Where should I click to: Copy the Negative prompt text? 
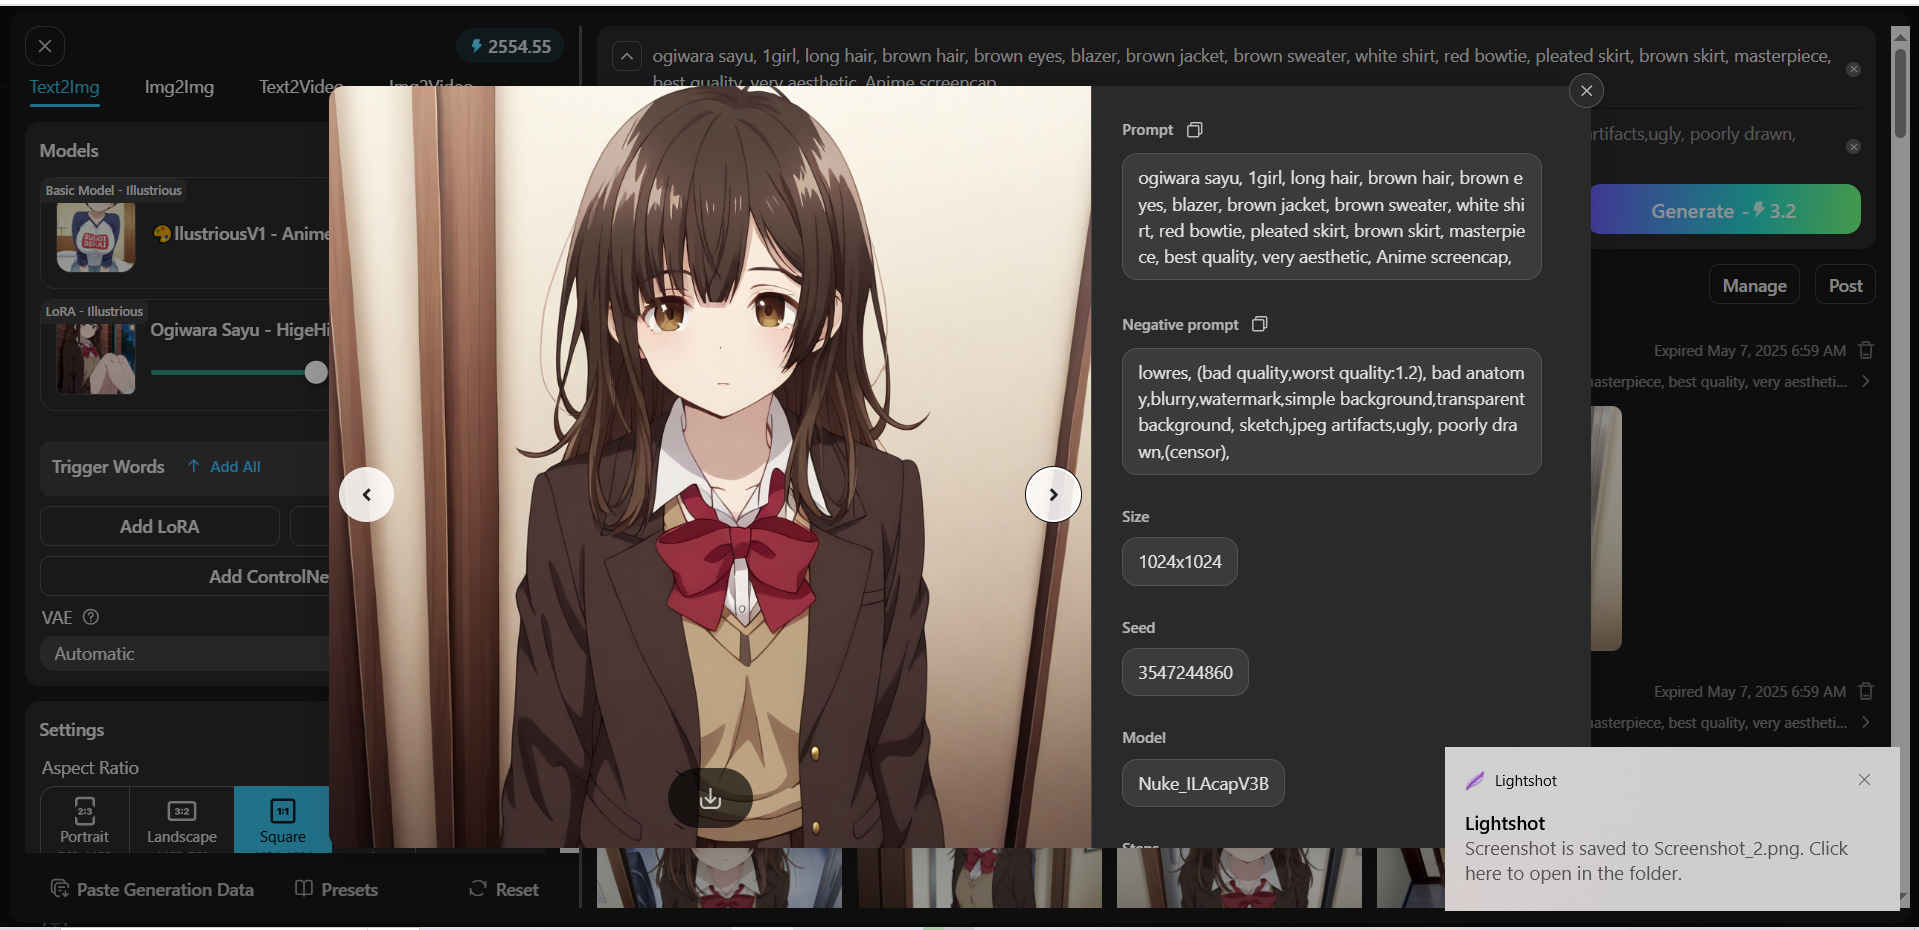coord(1260,324)
